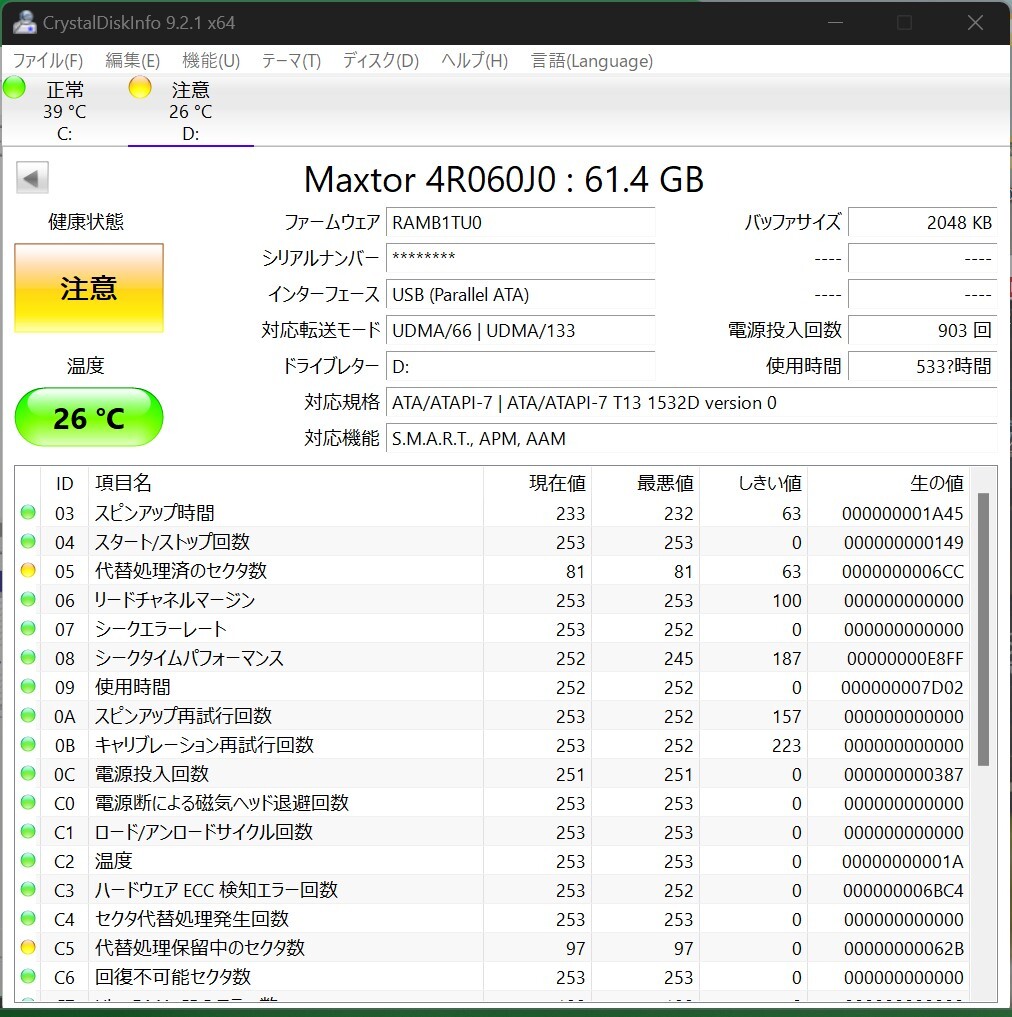This screenshot has height=1017, width=1012.
Task: Open the 言語(Language) menu
Action: click(590, 61)
